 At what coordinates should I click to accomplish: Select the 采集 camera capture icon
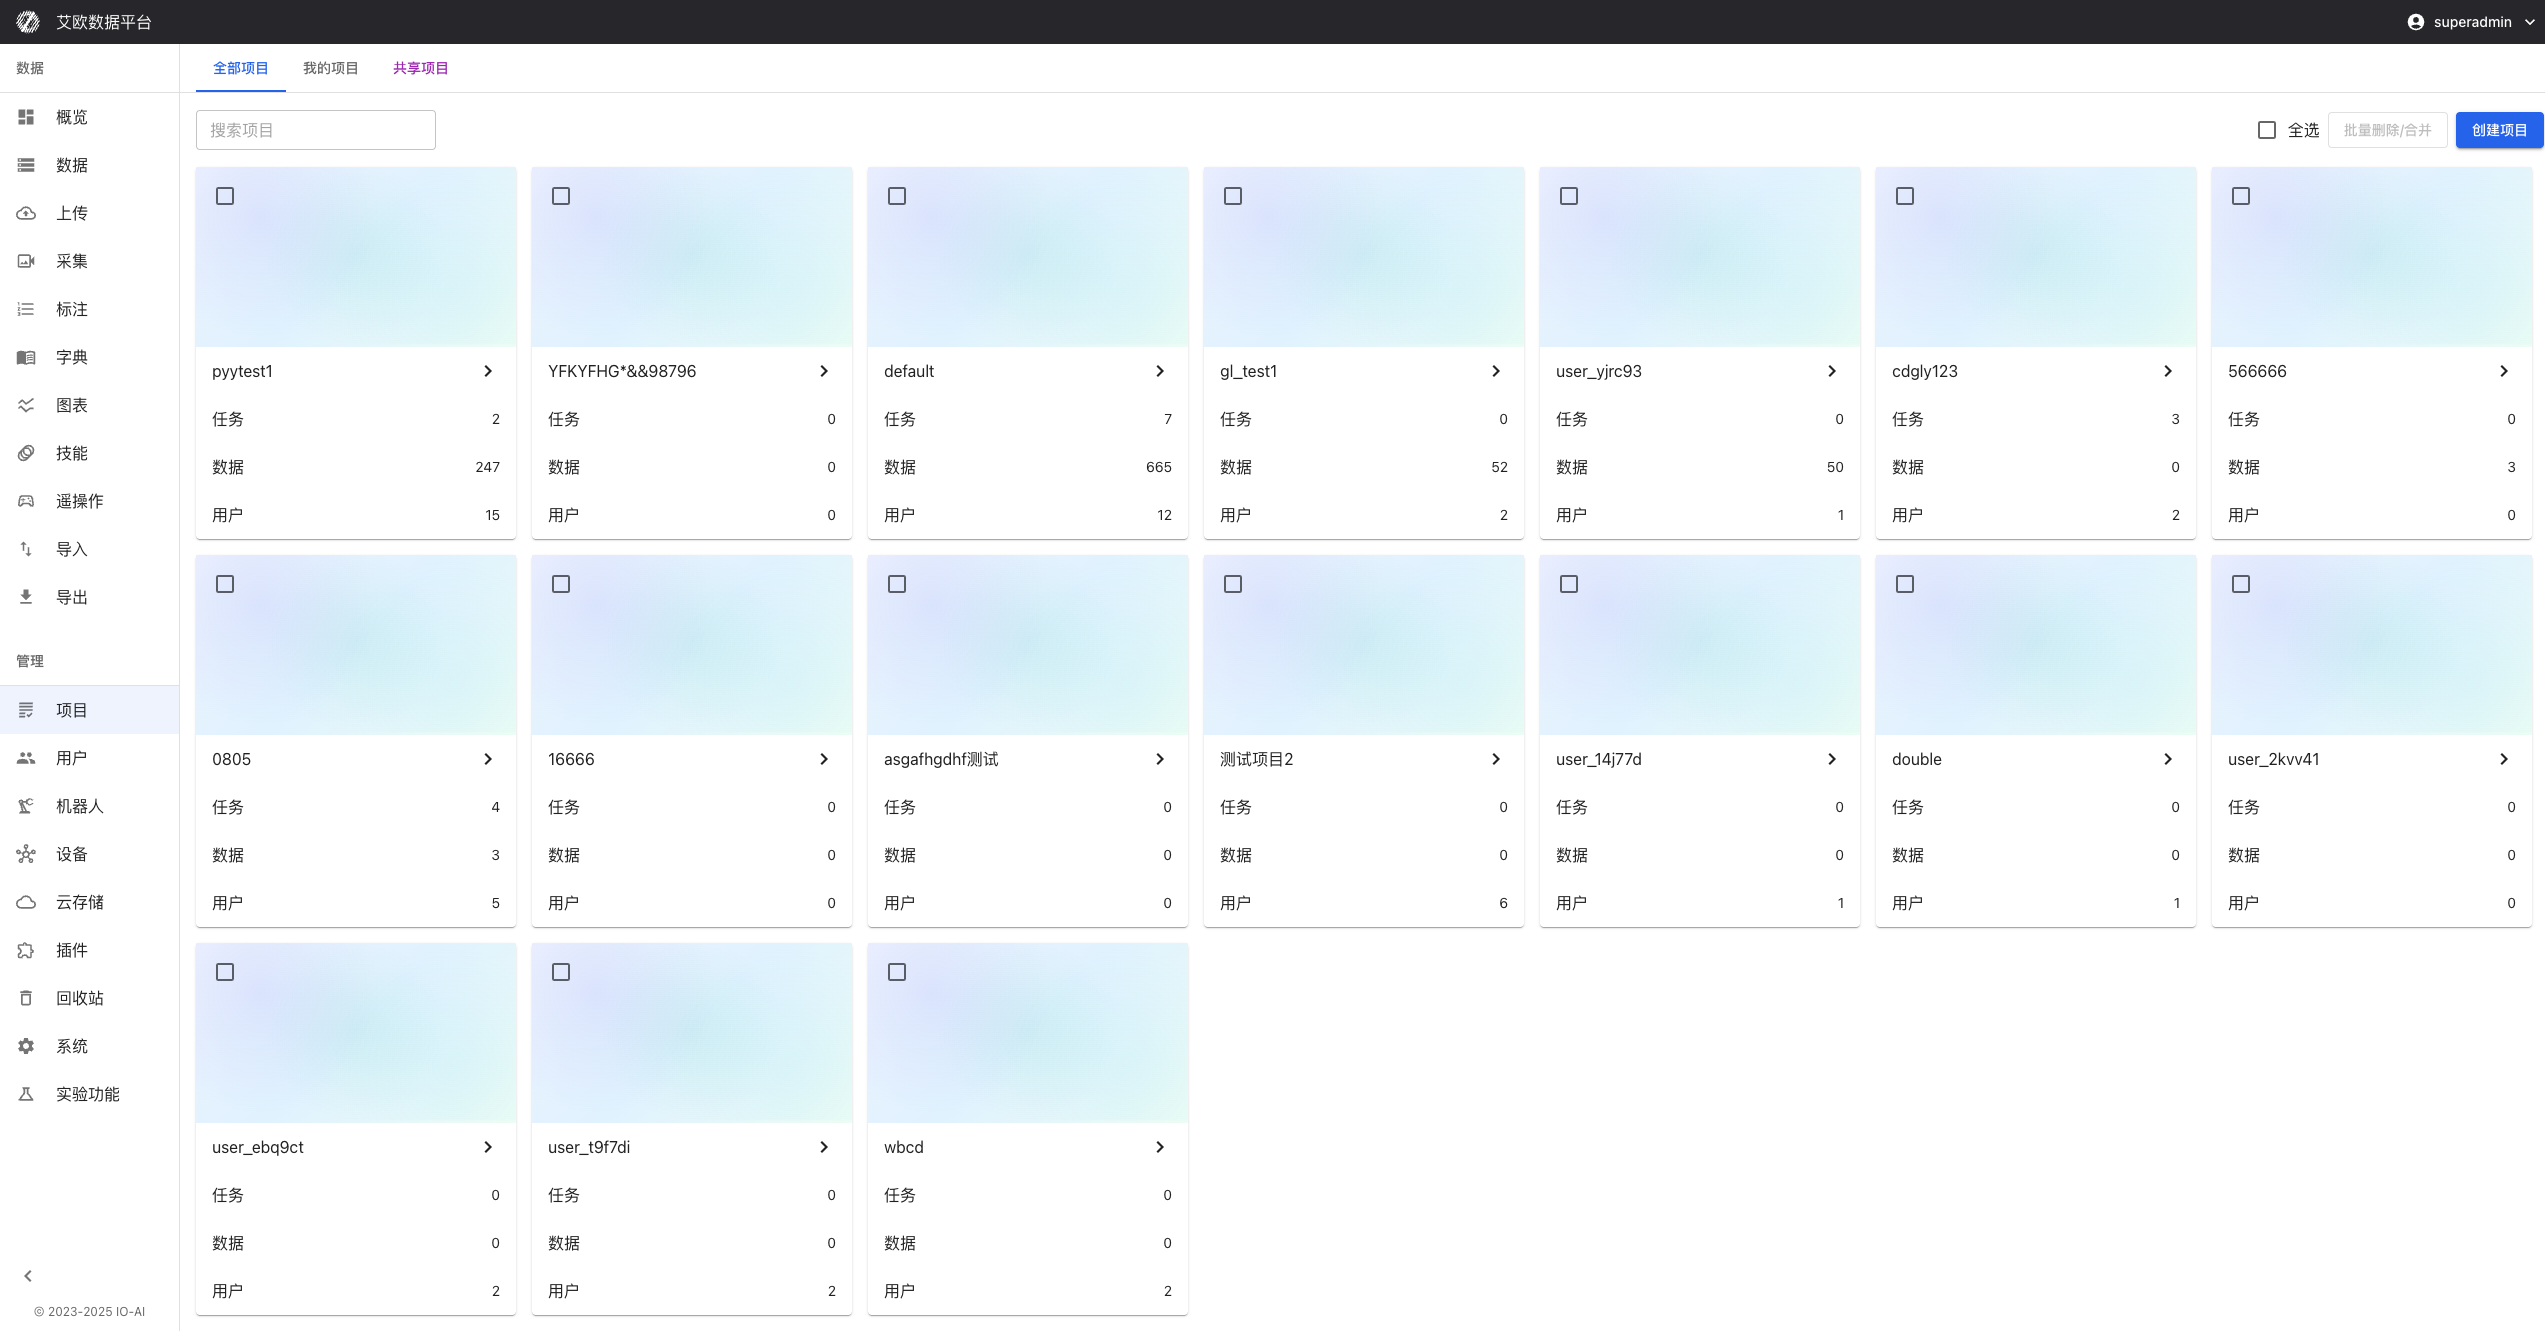click(x=26, y=261)
